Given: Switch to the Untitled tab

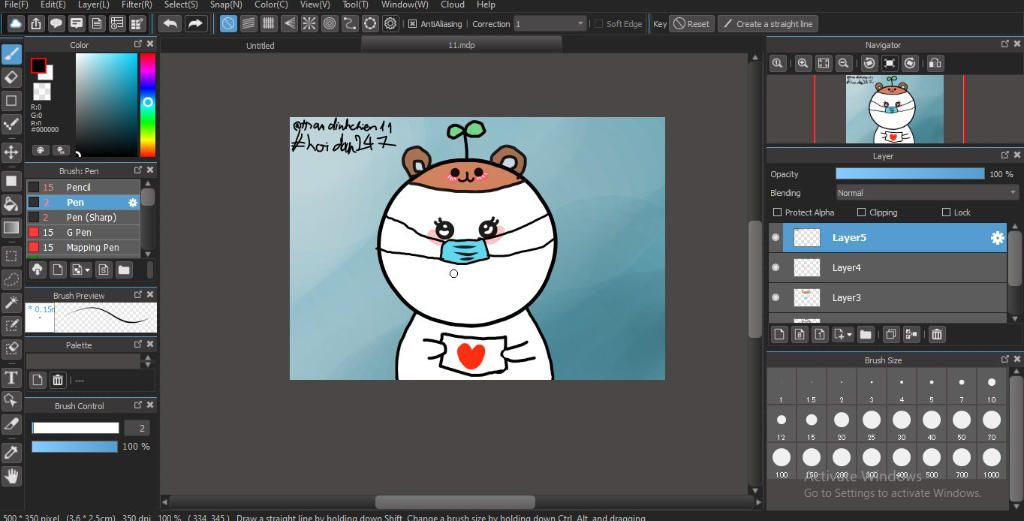Looking at the screenshot, I should pyautogui.click(x=260, y=45).
